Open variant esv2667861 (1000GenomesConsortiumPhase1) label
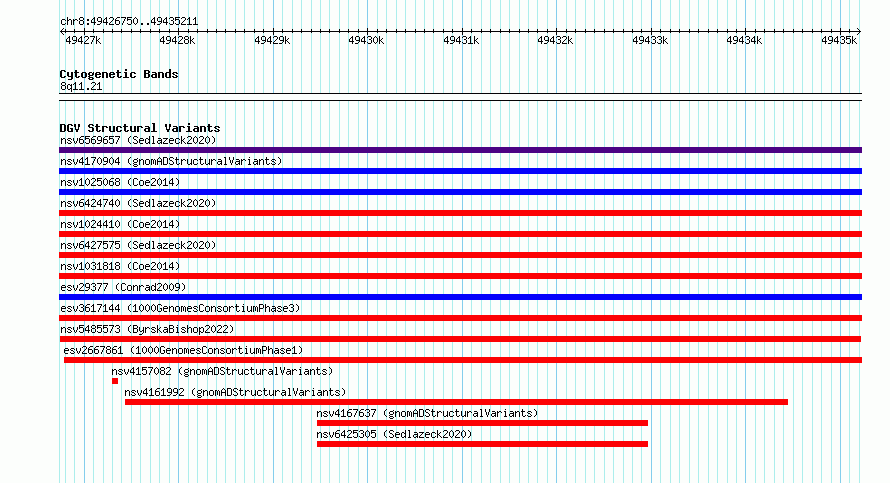 pos(183,350)
